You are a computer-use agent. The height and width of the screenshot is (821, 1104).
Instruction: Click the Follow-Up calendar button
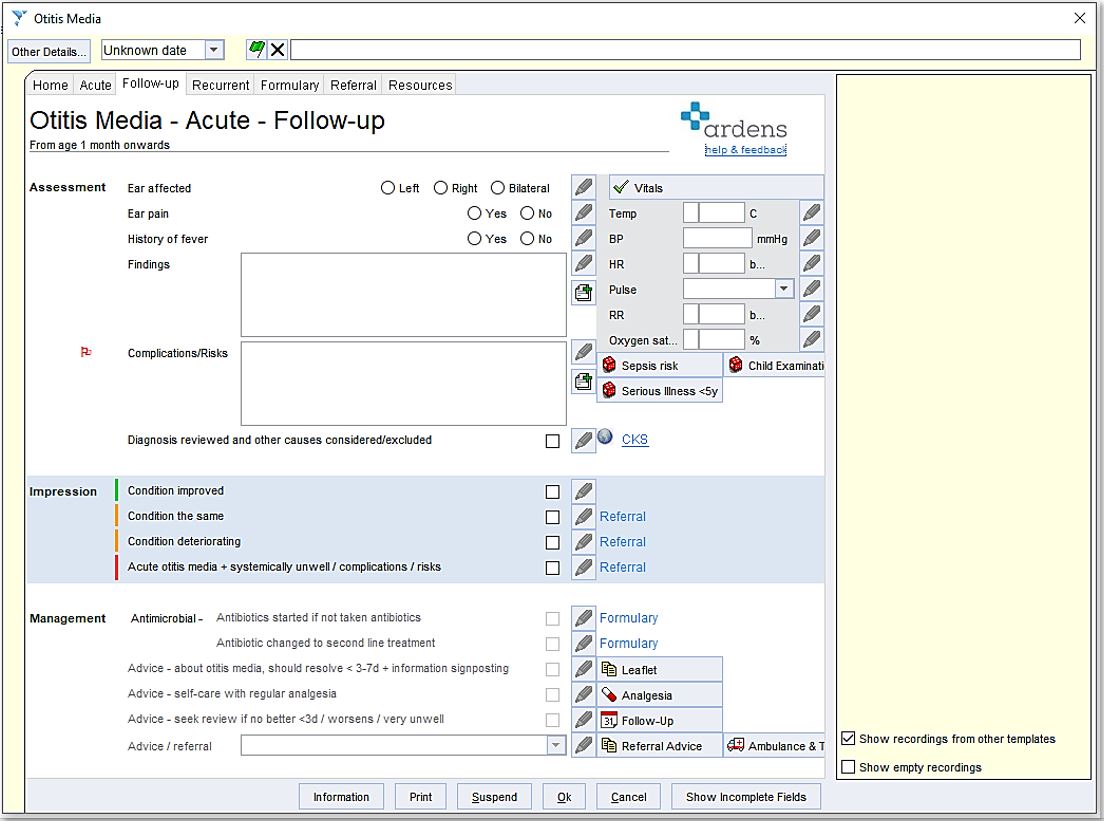click(x=660, y=720)
